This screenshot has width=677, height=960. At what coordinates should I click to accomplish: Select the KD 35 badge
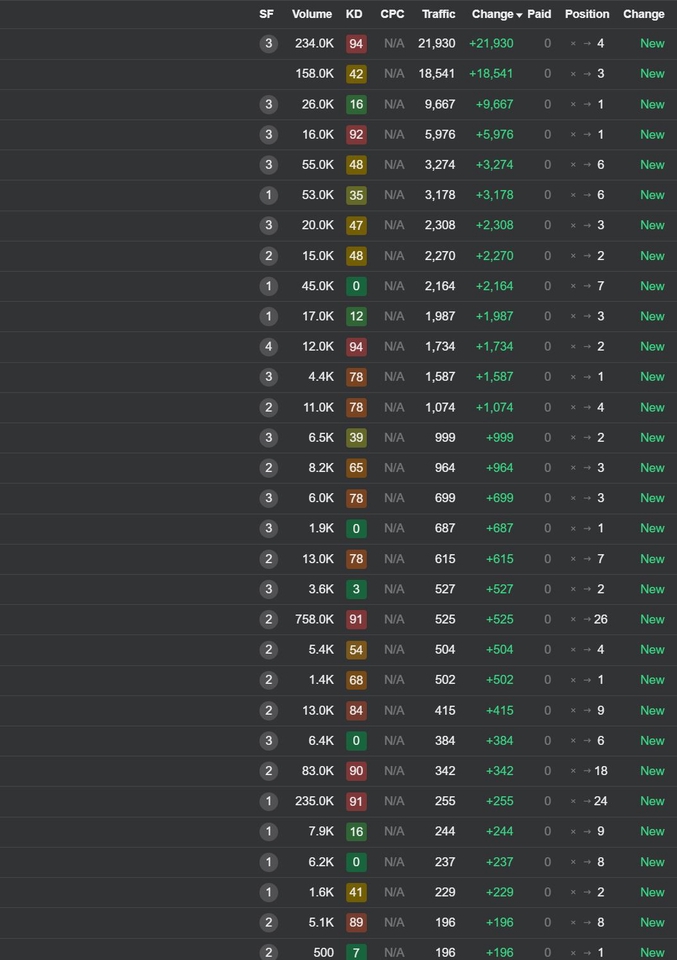click(x=356, y=195)
